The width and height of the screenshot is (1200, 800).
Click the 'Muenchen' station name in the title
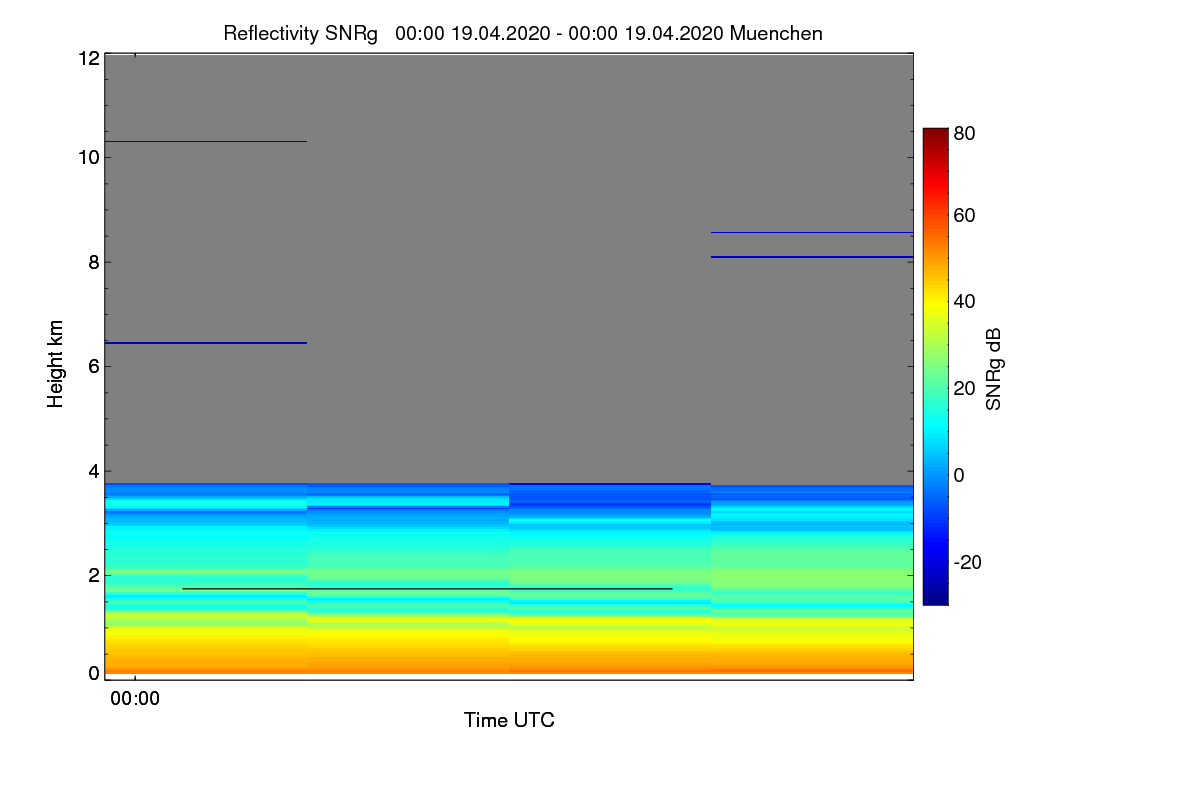[776, 33]
